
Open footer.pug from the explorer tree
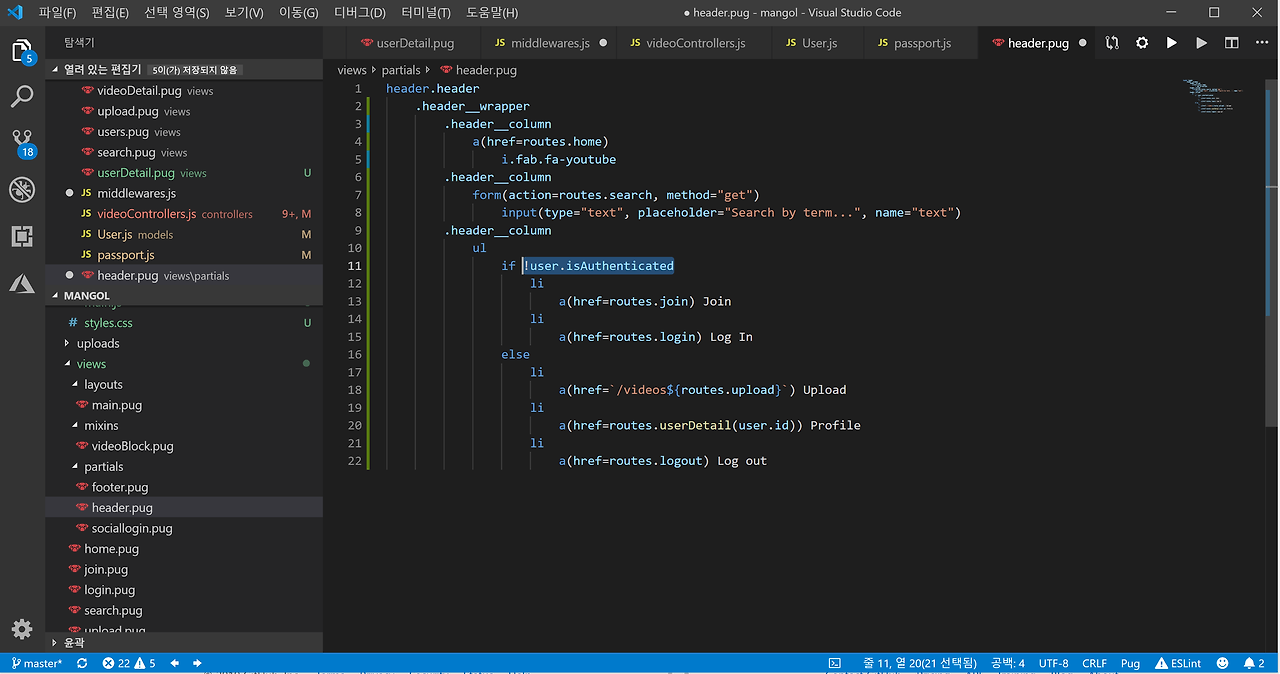coord(120,487)
